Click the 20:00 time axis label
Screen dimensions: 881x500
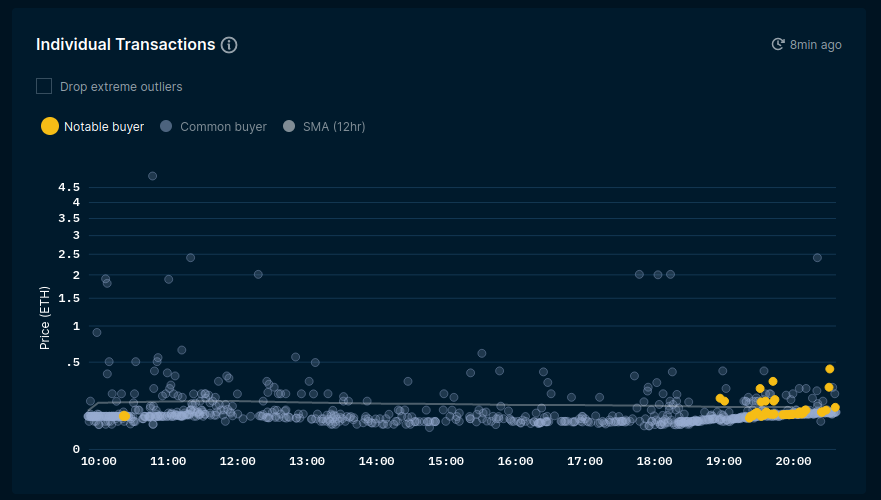[x=793, y=461]
